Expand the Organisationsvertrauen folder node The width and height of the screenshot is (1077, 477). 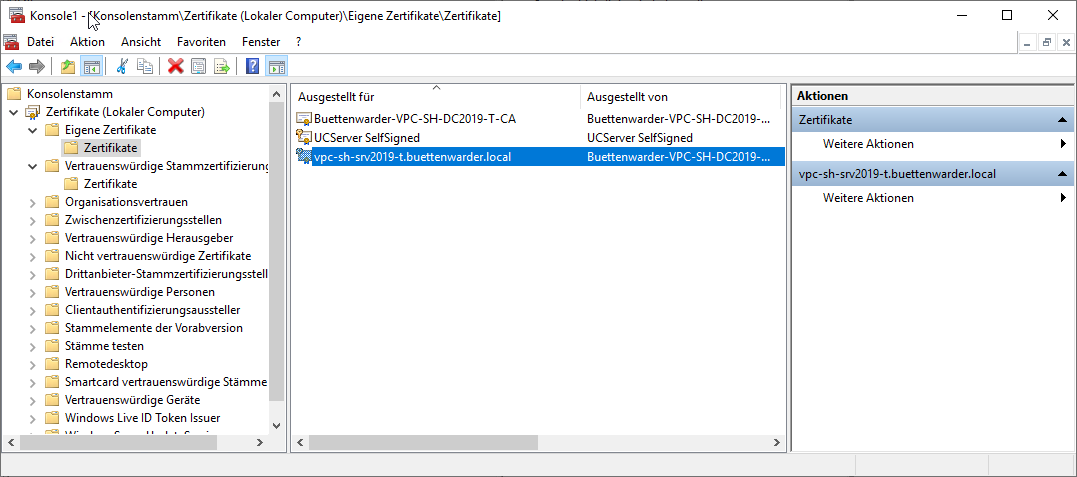coord(33,202)
